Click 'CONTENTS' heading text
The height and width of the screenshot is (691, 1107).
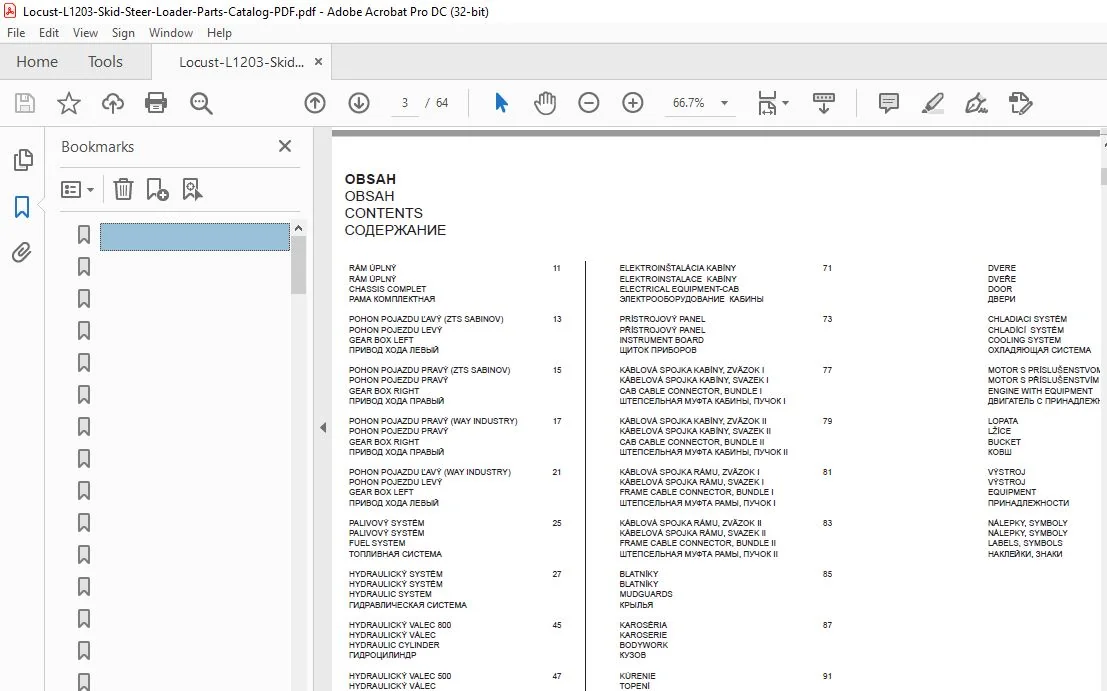383,213
